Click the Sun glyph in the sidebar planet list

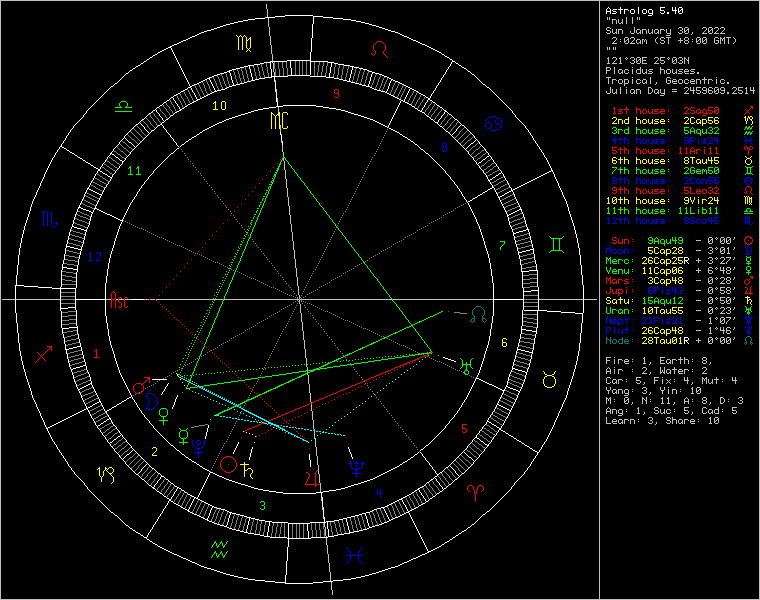coord(748,240)
